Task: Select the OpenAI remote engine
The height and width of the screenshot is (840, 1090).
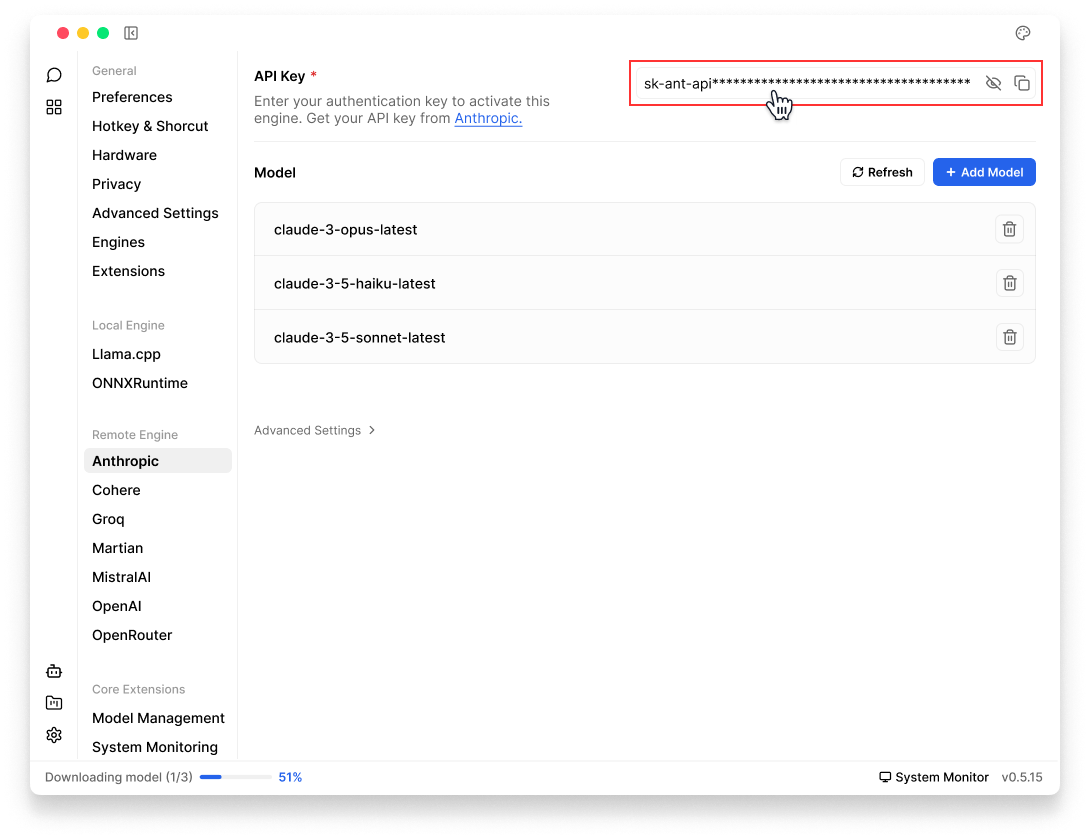Action: point(117,606)
